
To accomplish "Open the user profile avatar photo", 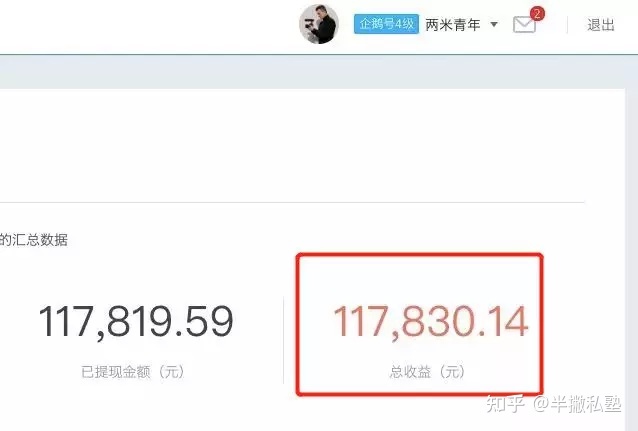I will point(319,24).
